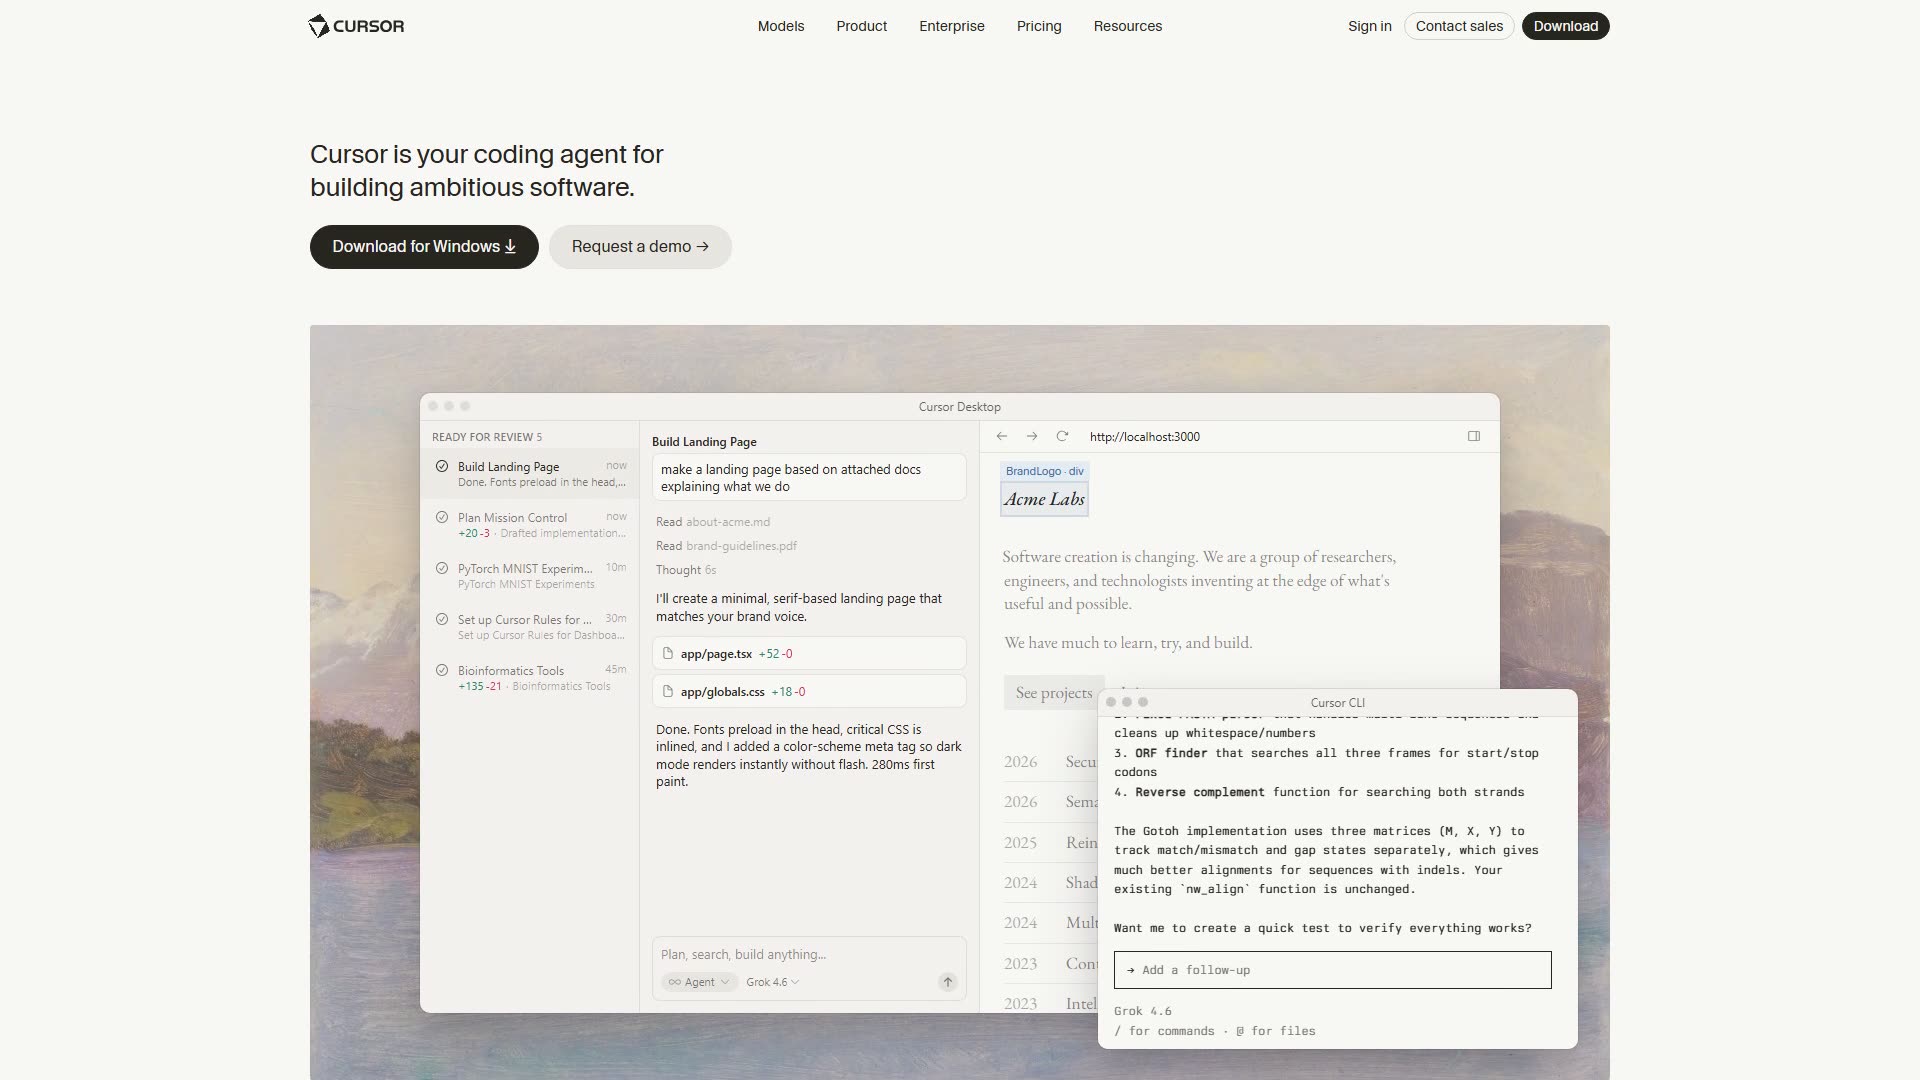Open the app/globals.css file change

[x=809, y=692]
